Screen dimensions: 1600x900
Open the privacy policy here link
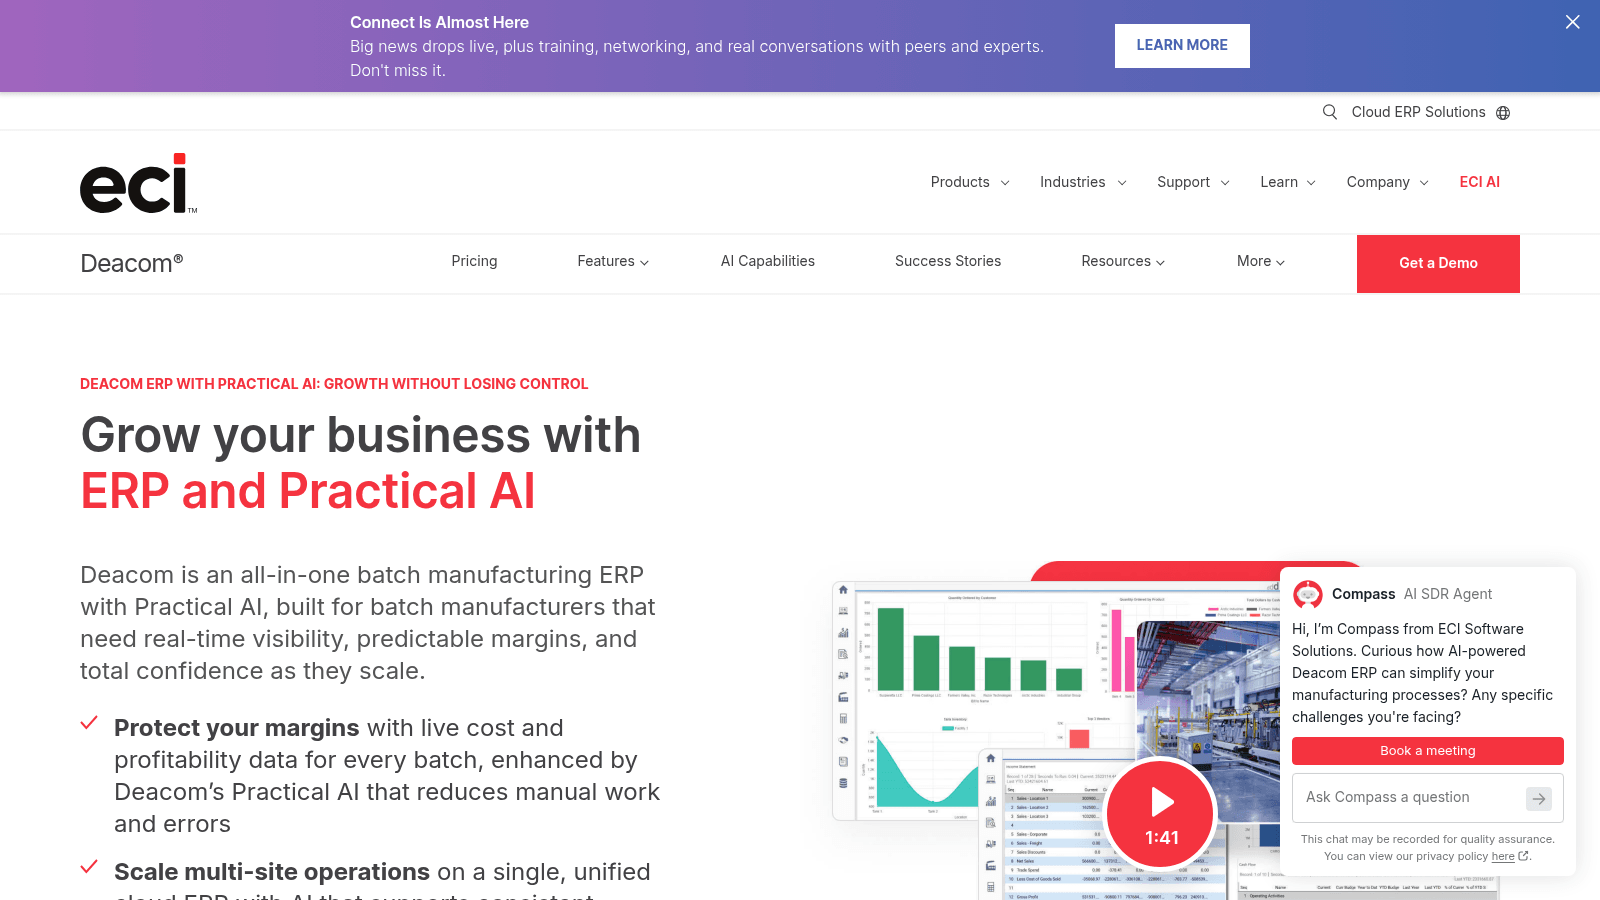pos(1503,856)
